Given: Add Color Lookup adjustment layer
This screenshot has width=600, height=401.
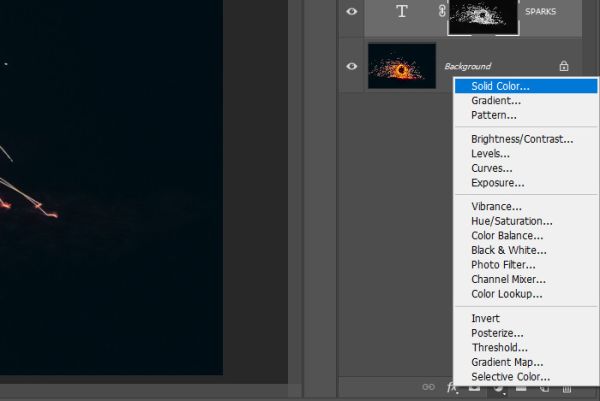Looking at the screenshot, I should (x=526, y=294).
